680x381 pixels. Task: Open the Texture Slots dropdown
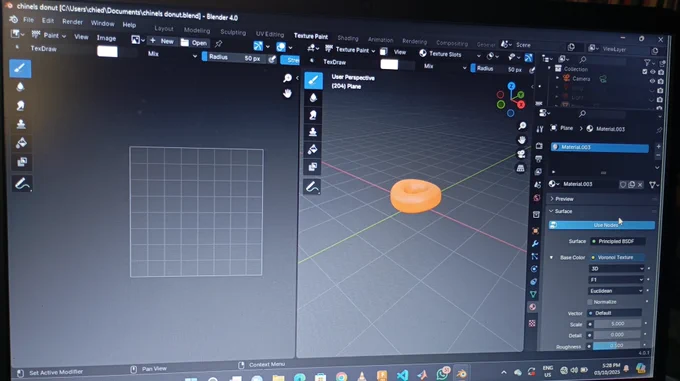point(450,54)
